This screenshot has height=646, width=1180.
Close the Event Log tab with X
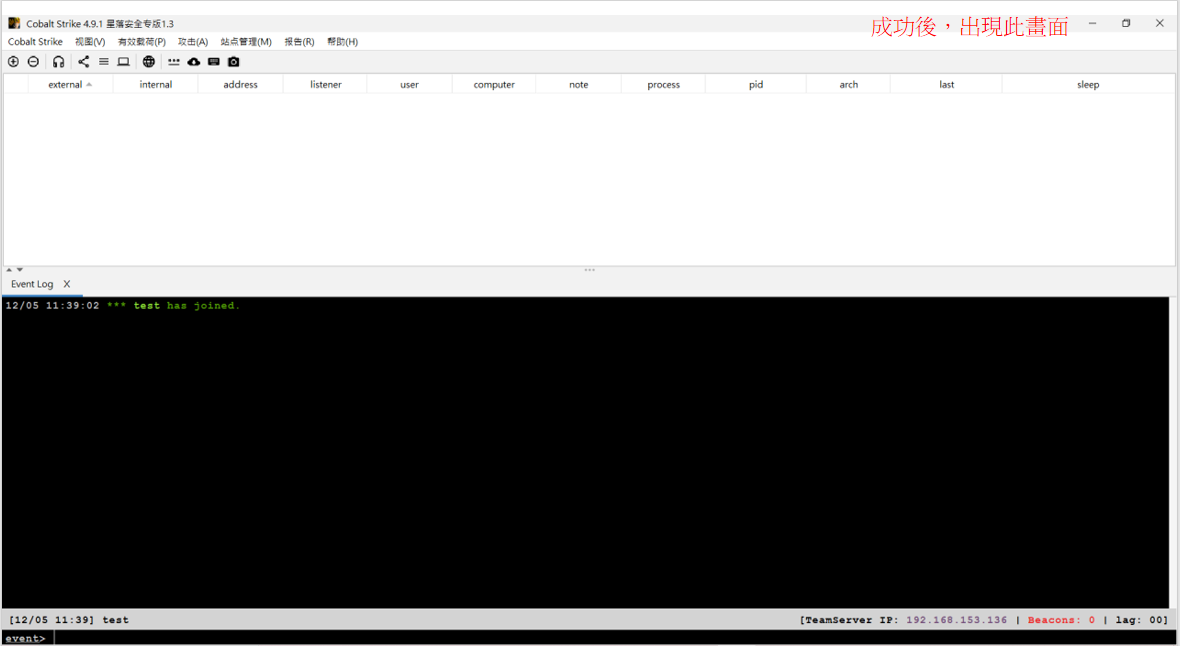point(67,284)
